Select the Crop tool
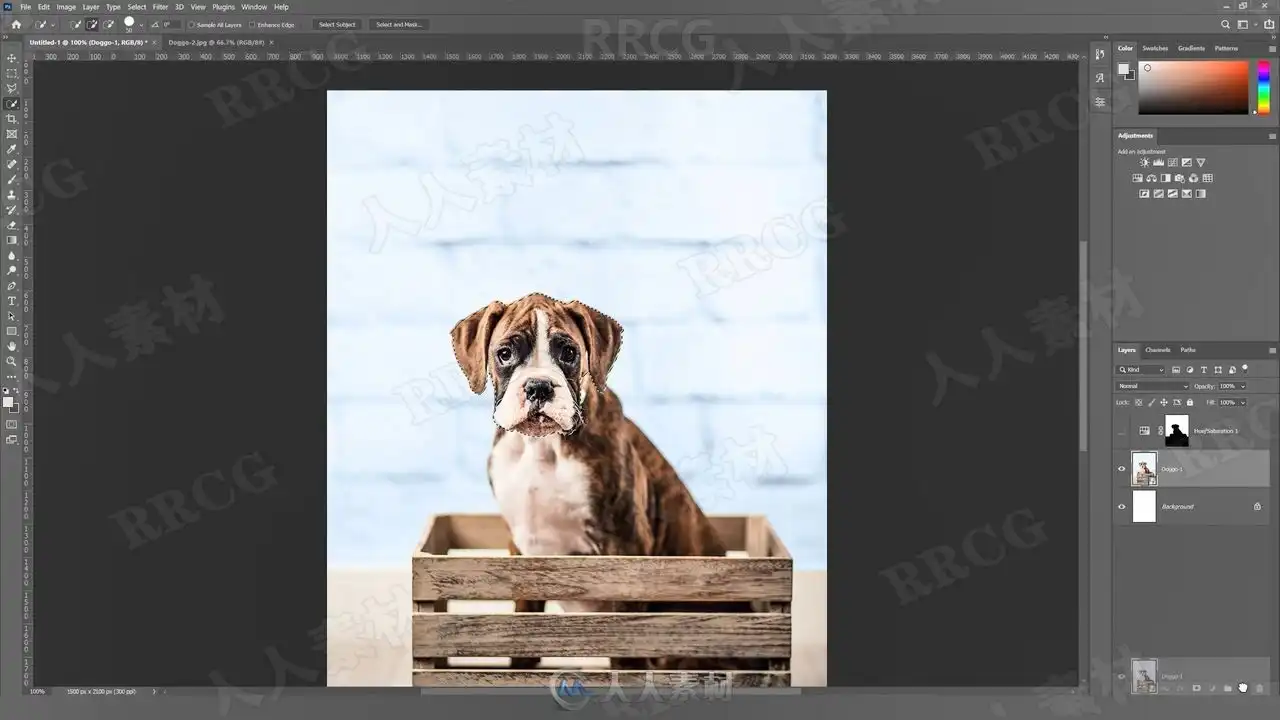This screenshot has height=720, width=1280. coord(12,119)
